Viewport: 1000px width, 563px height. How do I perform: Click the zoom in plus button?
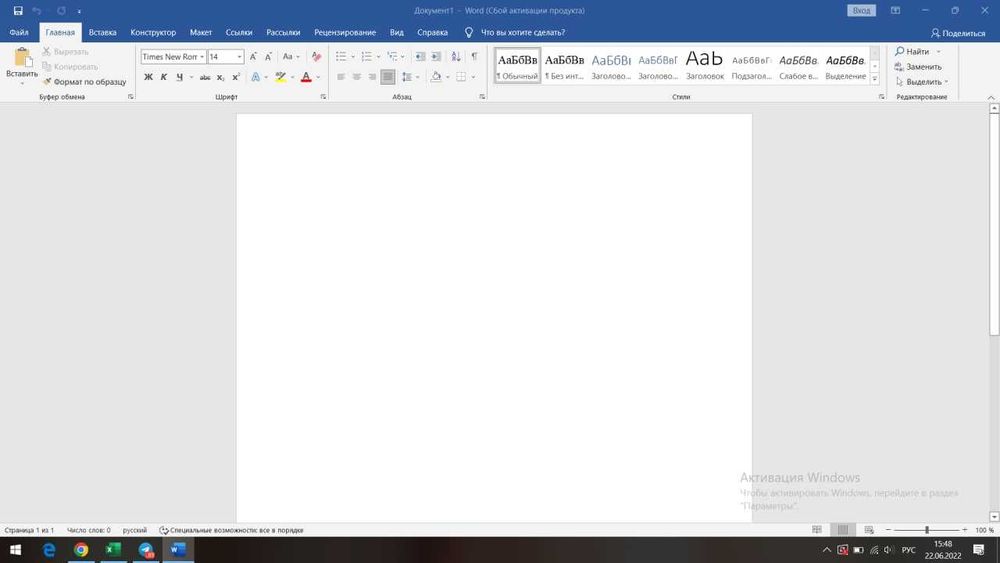(x=964, y=530)
